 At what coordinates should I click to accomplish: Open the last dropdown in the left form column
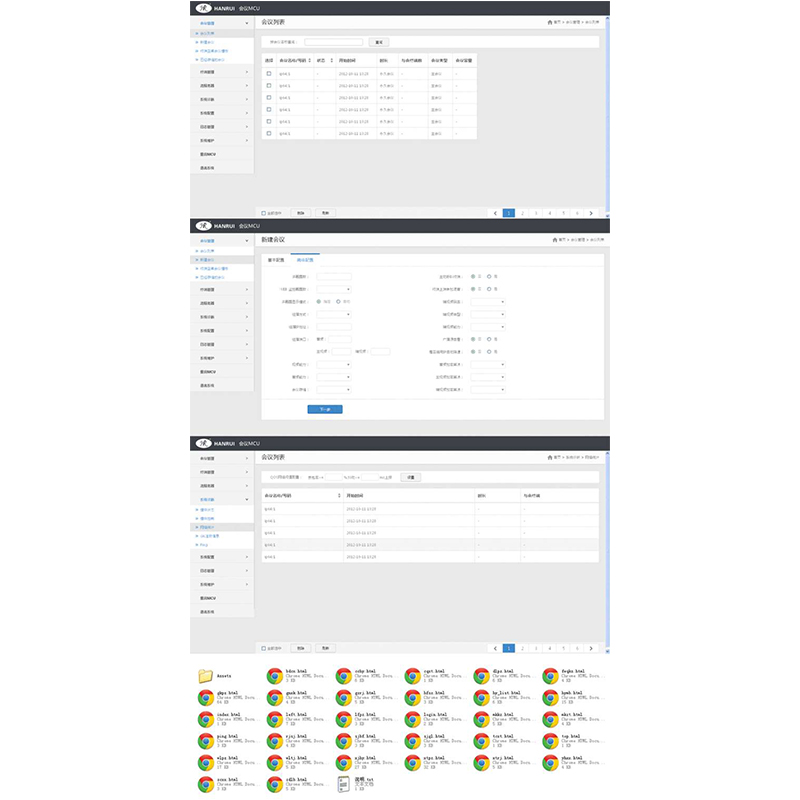coord(333,390)
